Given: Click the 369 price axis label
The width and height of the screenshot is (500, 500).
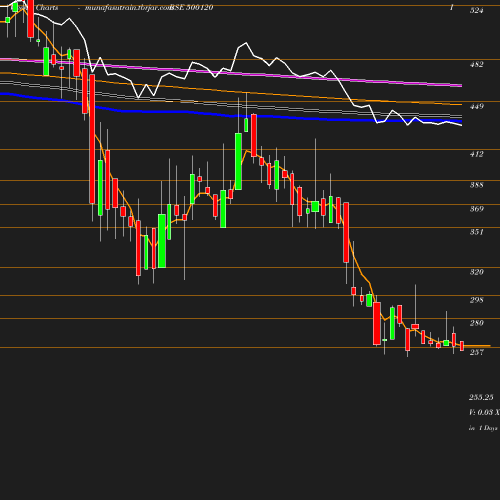Looking at the screenshot, I should click(476, 209).
